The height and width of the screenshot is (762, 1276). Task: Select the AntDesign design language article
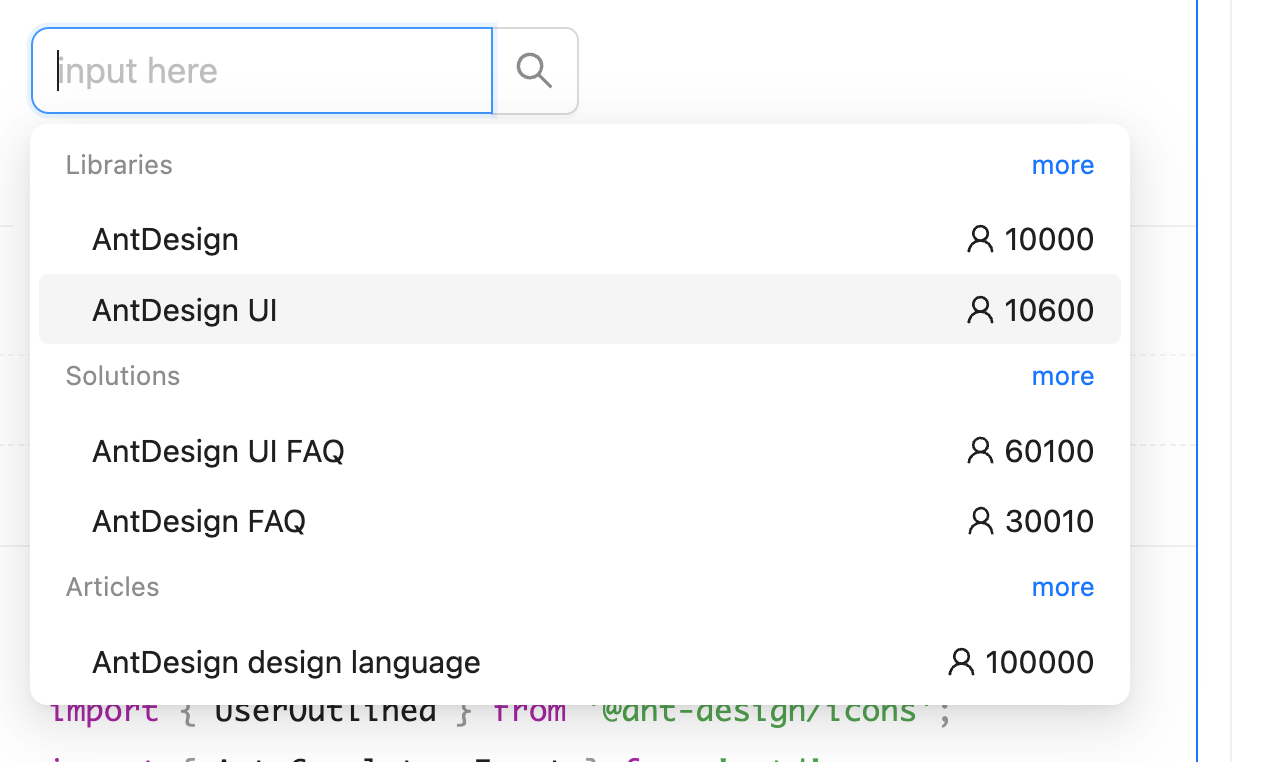coord(286,662)
